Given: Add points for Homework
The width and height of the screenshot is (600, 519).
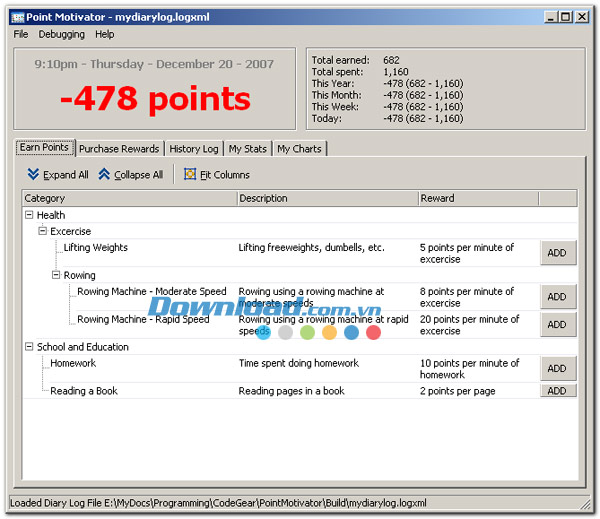Looking at the screenshot, I should (x=558, y=369).
